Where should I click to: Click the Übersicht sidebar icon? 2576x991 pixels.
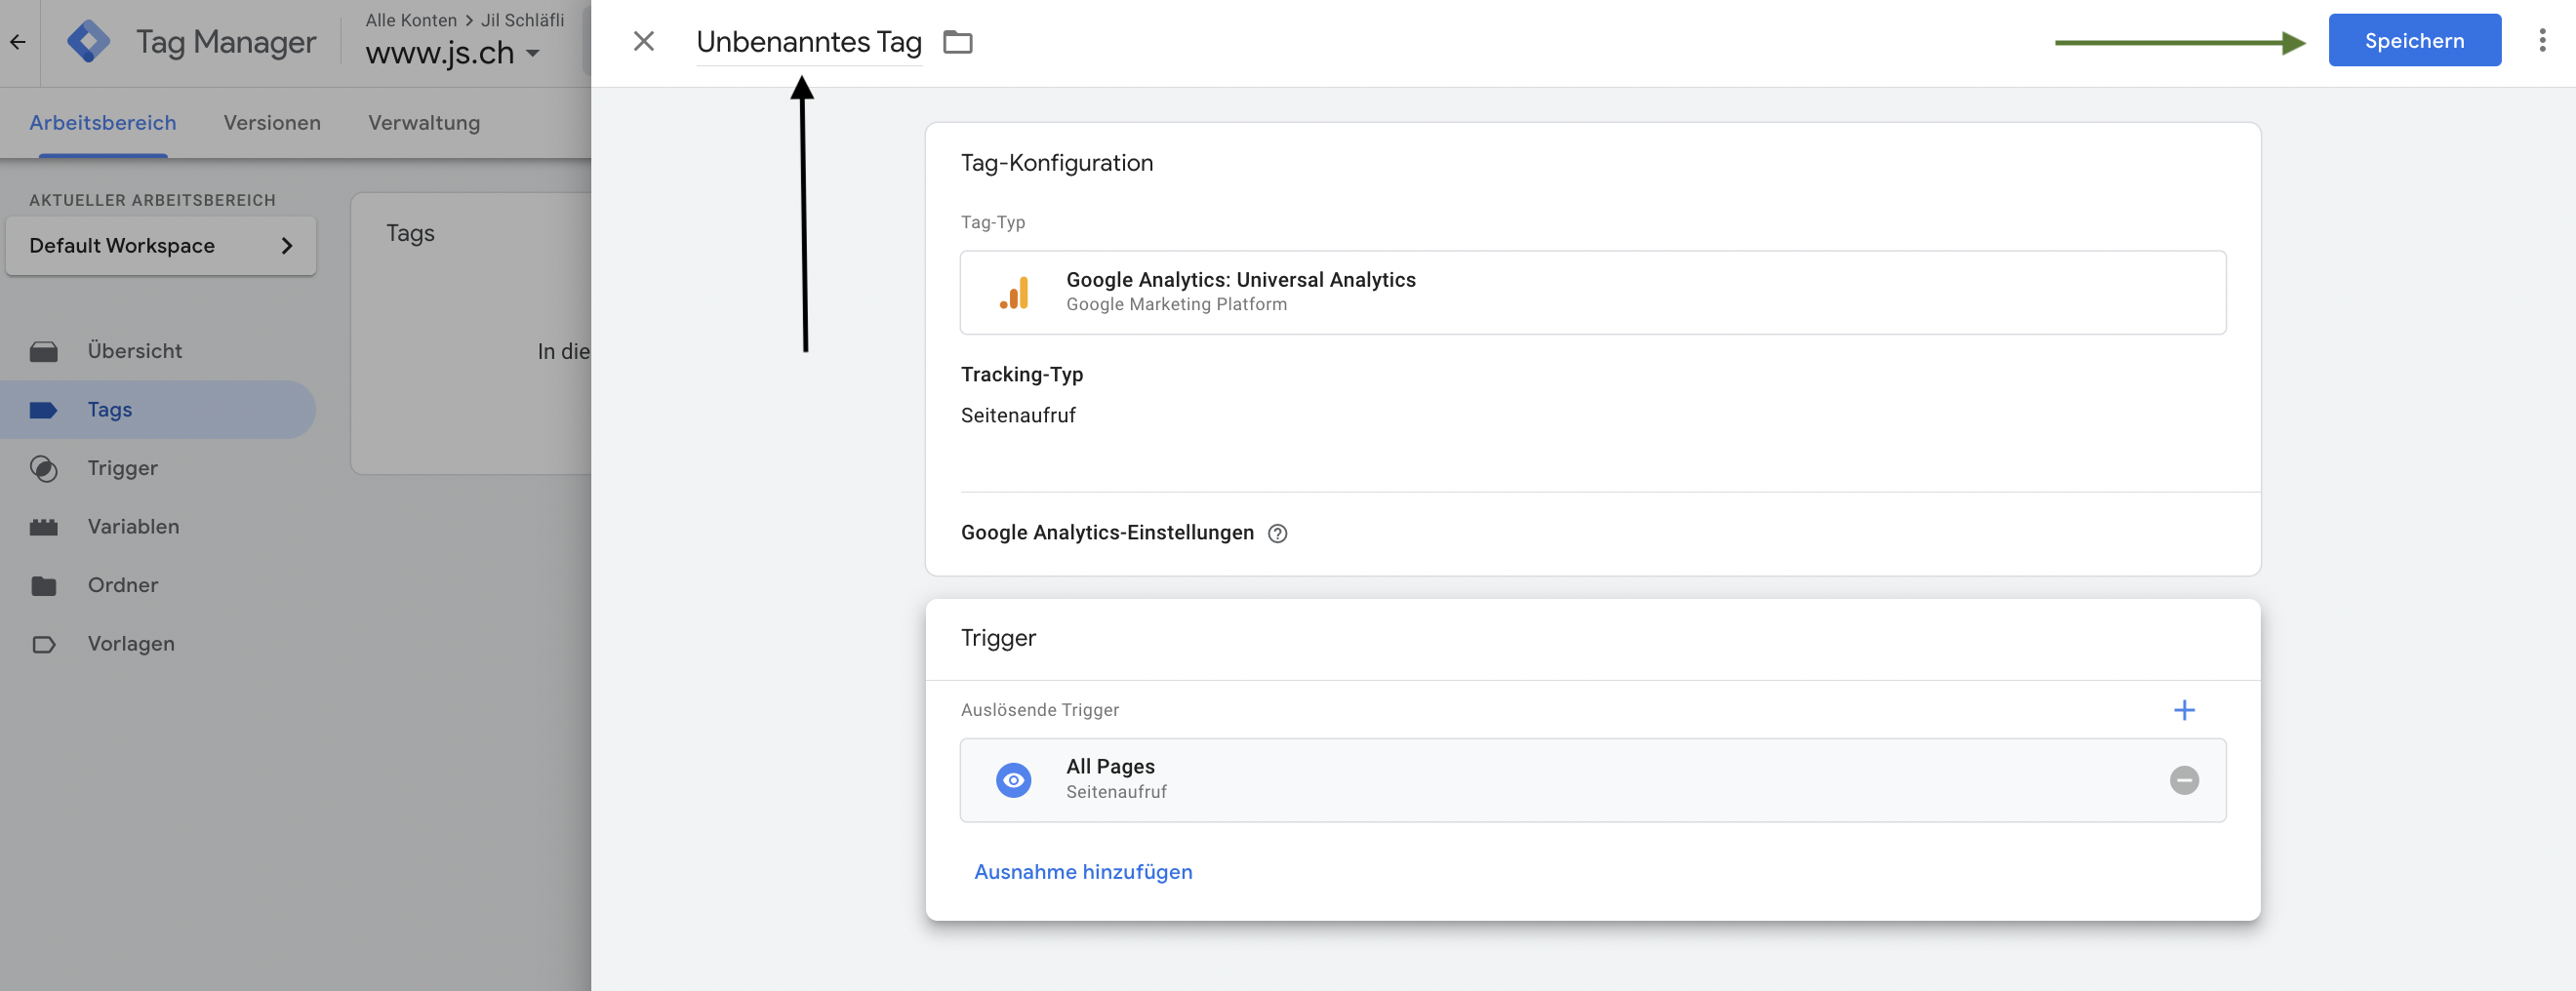44,352
